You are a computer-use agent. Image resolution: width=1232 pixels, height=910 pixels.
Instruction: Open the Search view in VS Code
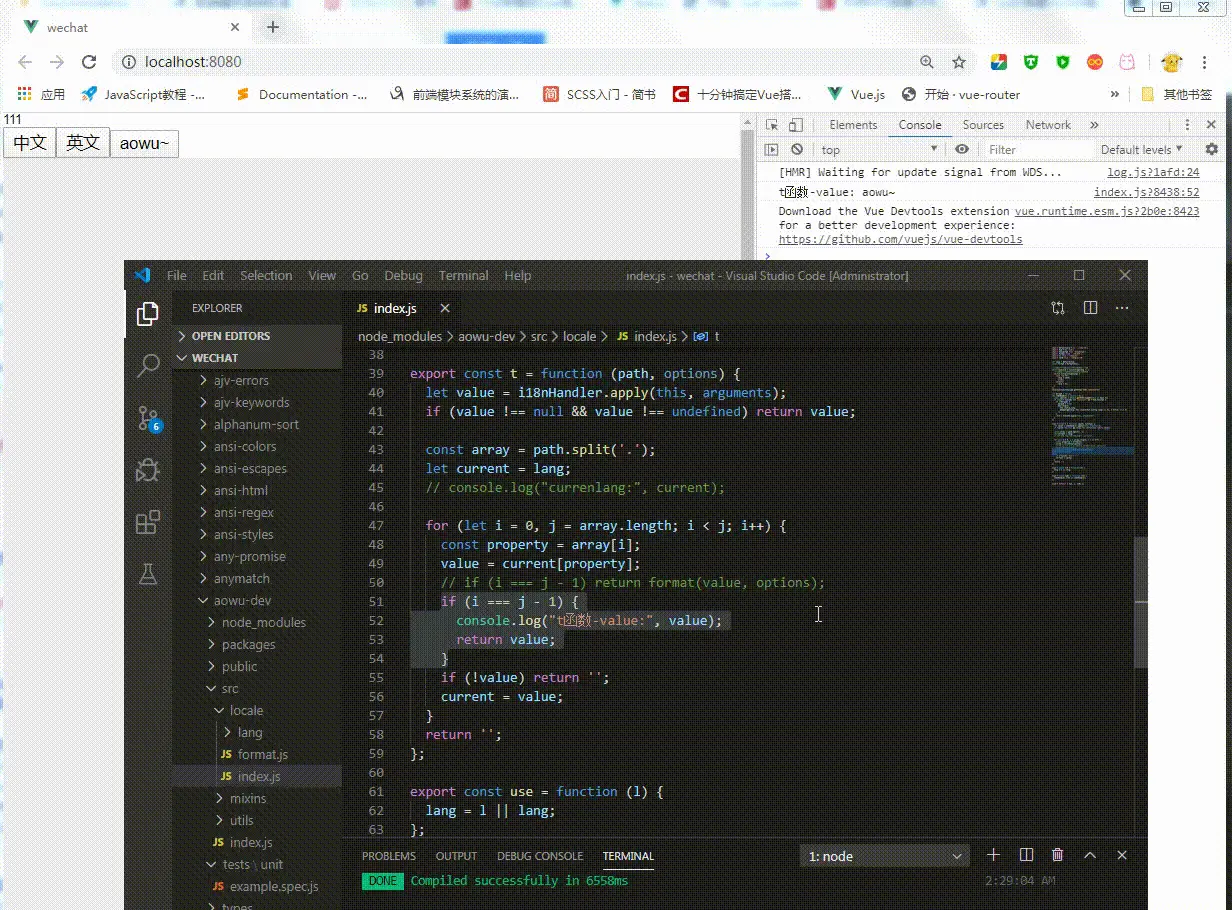[148, 365]
